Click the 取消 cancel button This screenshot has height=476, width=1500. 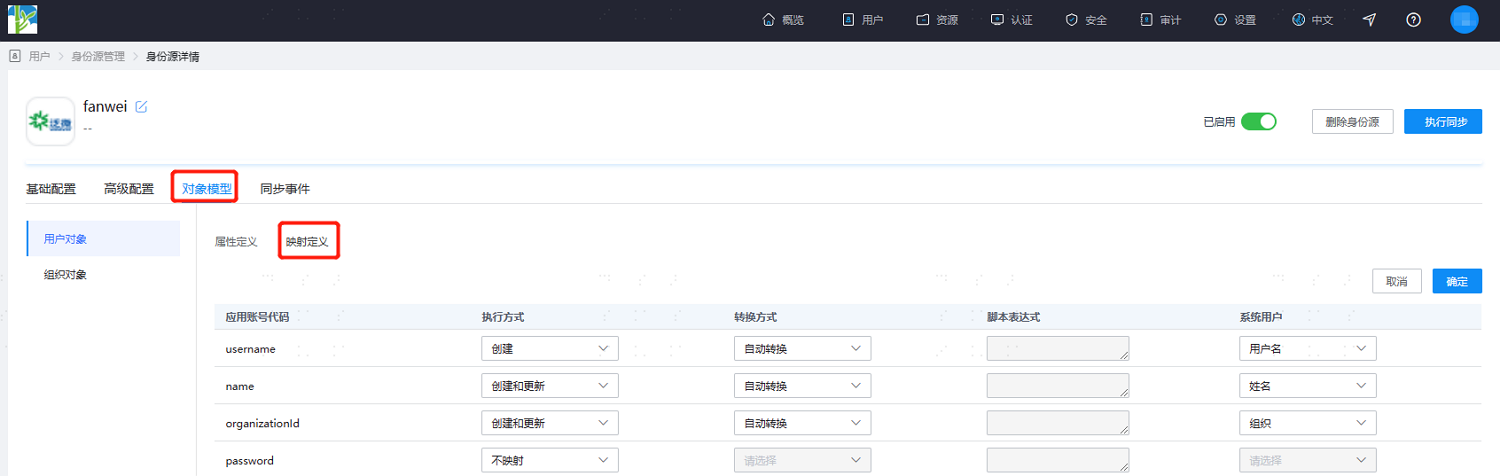tap(1397, 282)
